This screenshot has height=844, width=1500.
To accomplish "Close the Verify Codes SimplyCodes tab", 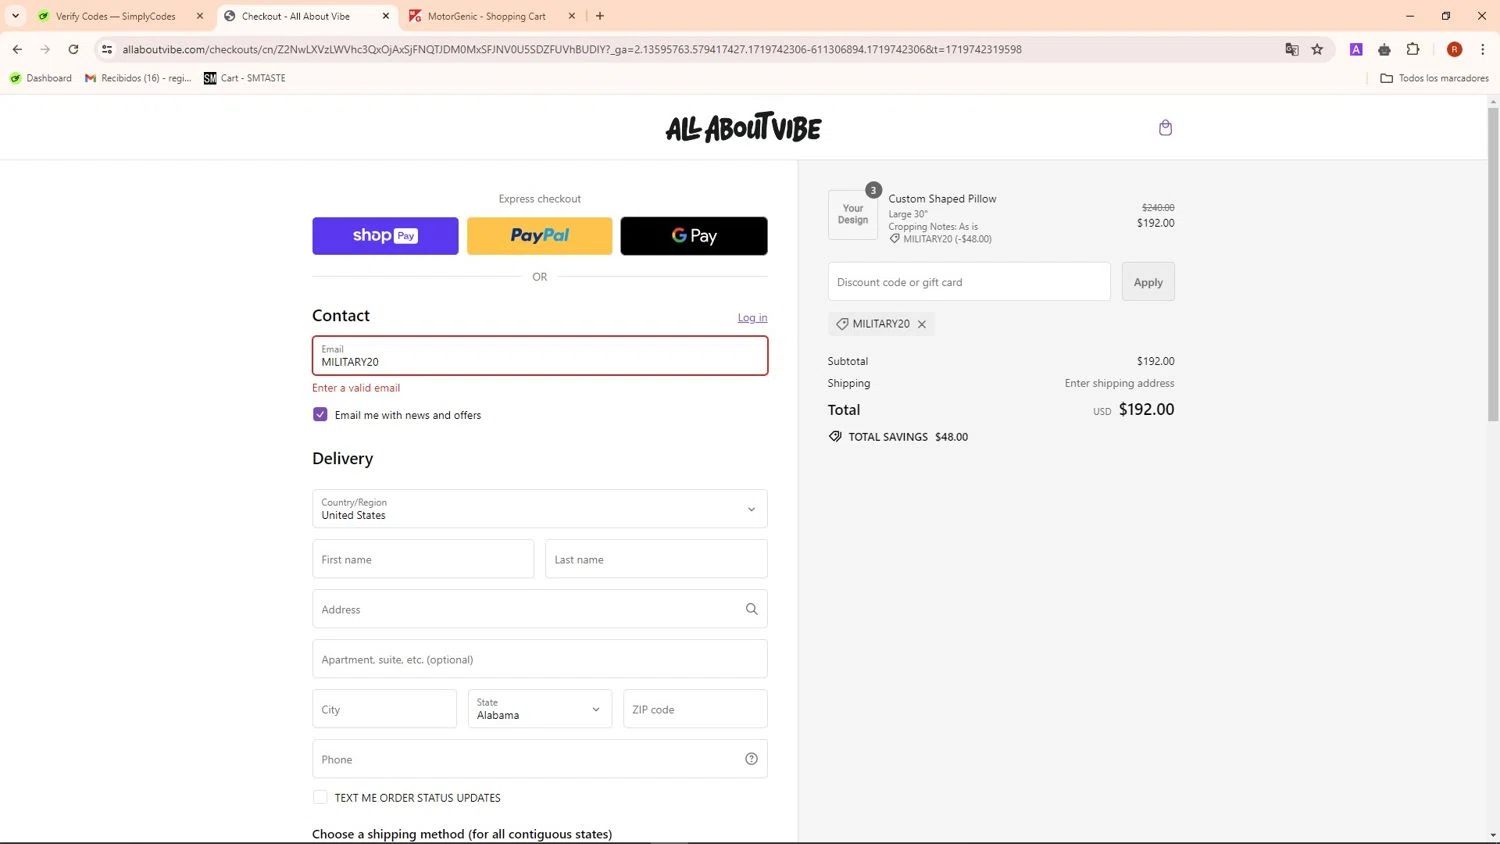I will pos(200,16).
